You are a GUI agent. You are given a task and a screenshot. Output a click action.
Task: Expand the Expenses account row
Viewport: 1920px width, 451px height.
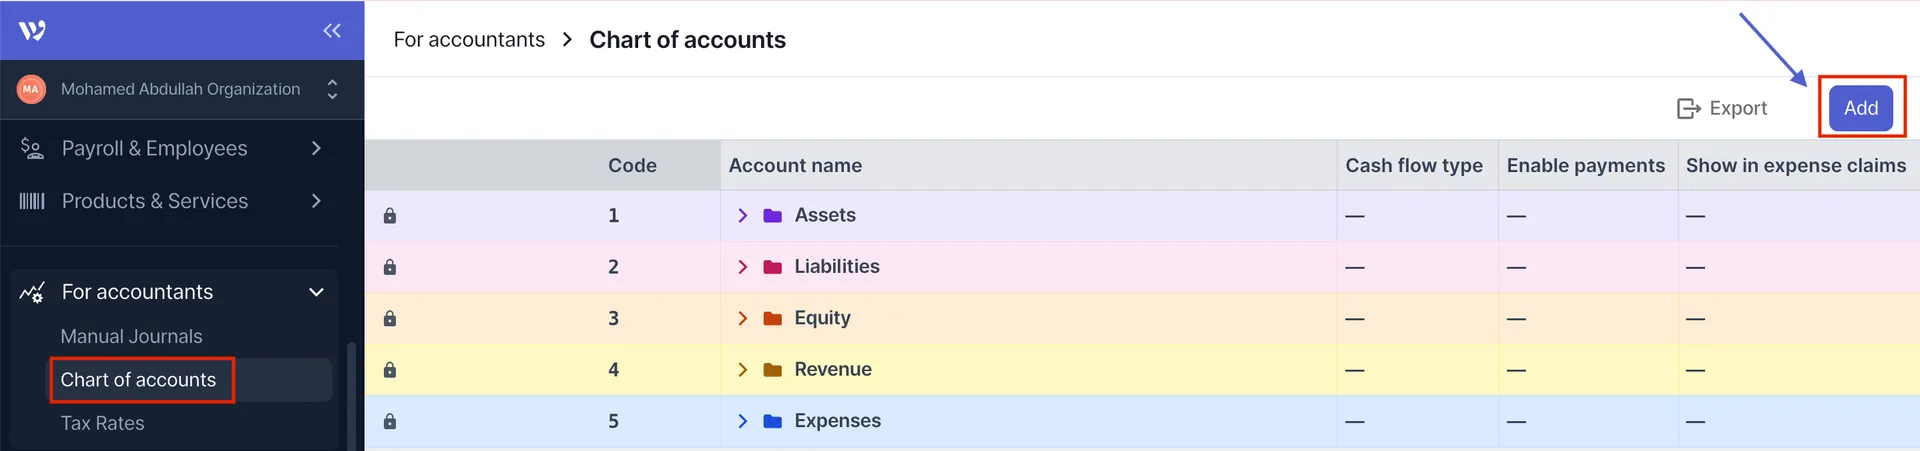[x=742, y=421]
